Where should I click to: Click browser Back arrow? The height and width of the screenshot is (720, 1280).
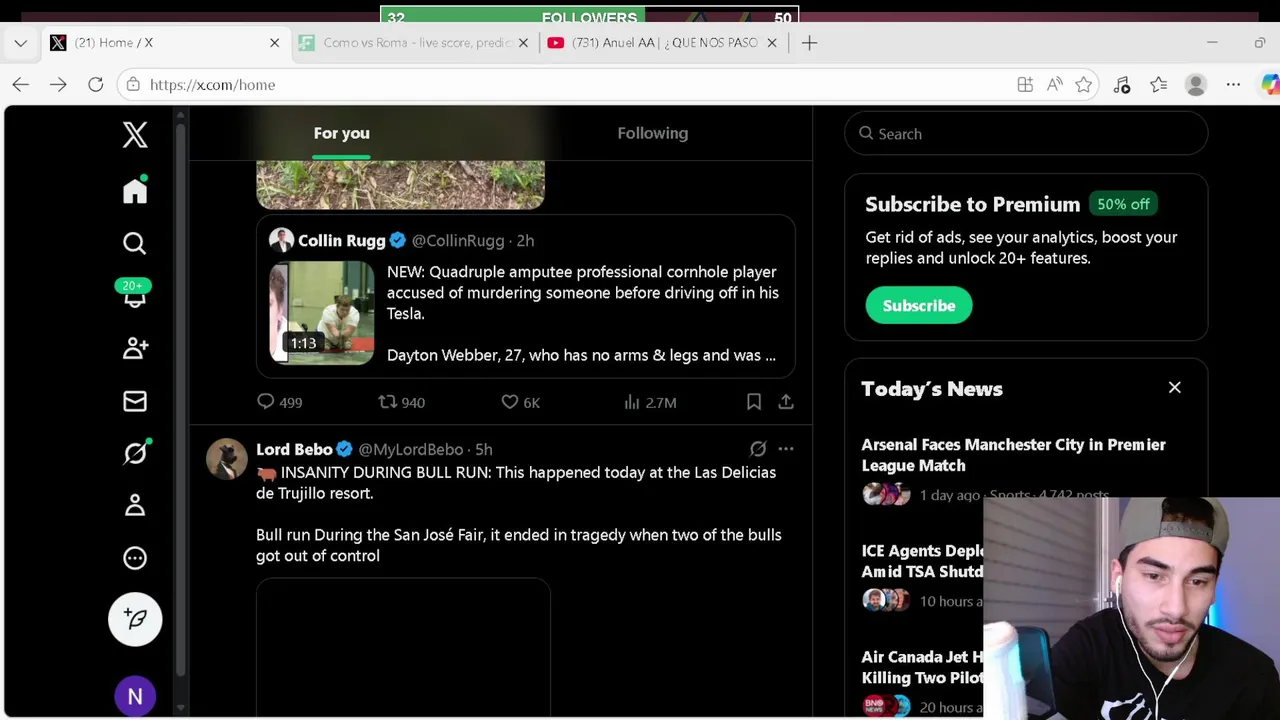(21, 85)
